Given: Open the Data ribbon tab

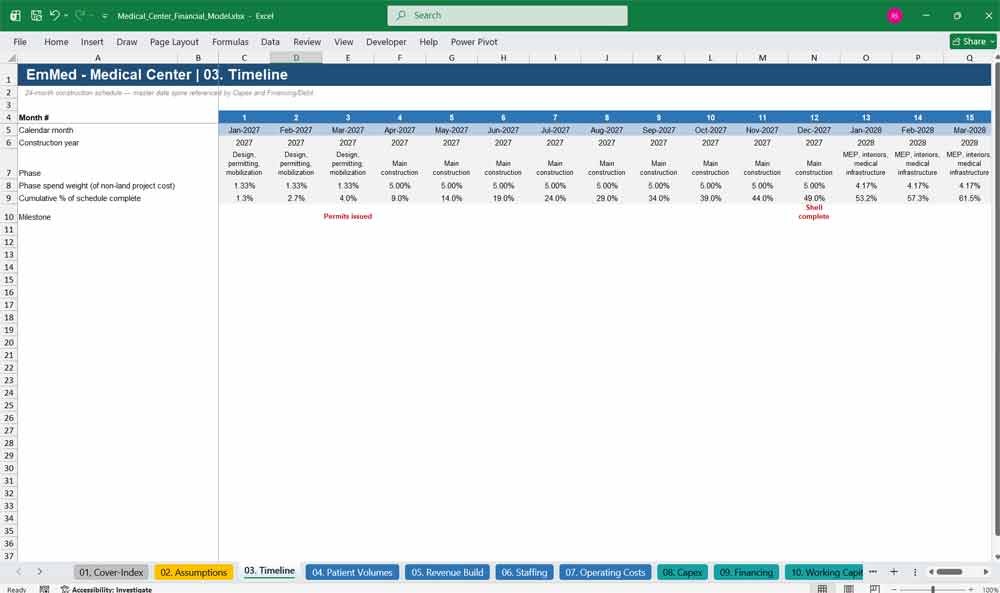Looking at the screenshot, I should pos(270,41).
